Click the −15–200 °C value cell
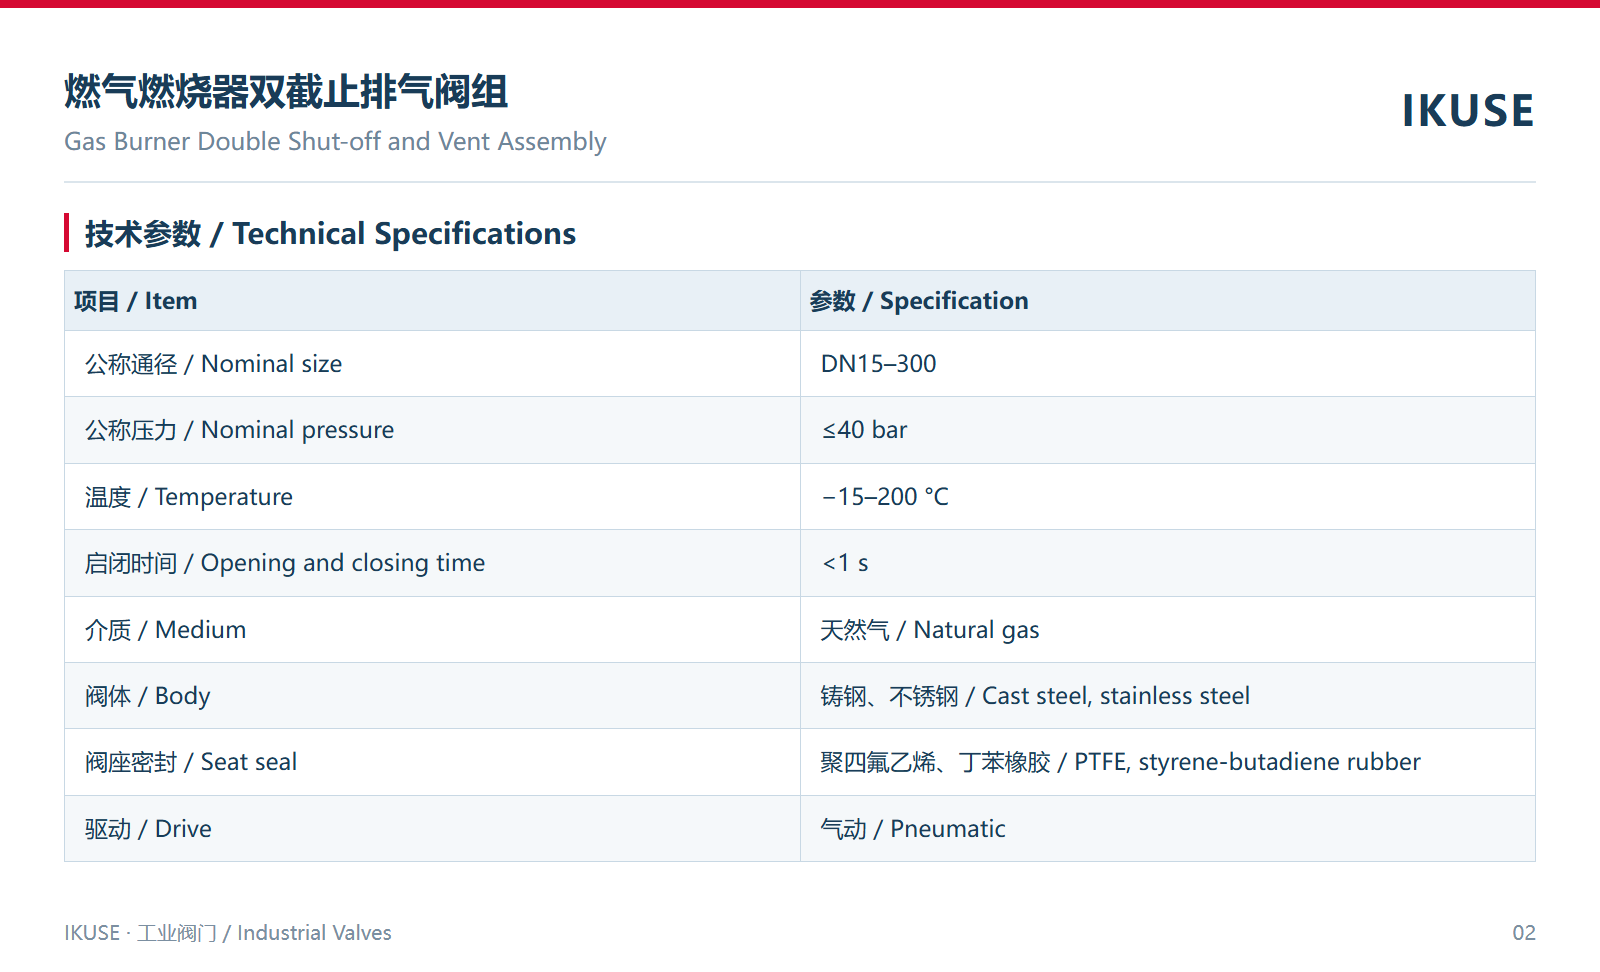Screen dimensions: 1600x972 point(1168,497)
